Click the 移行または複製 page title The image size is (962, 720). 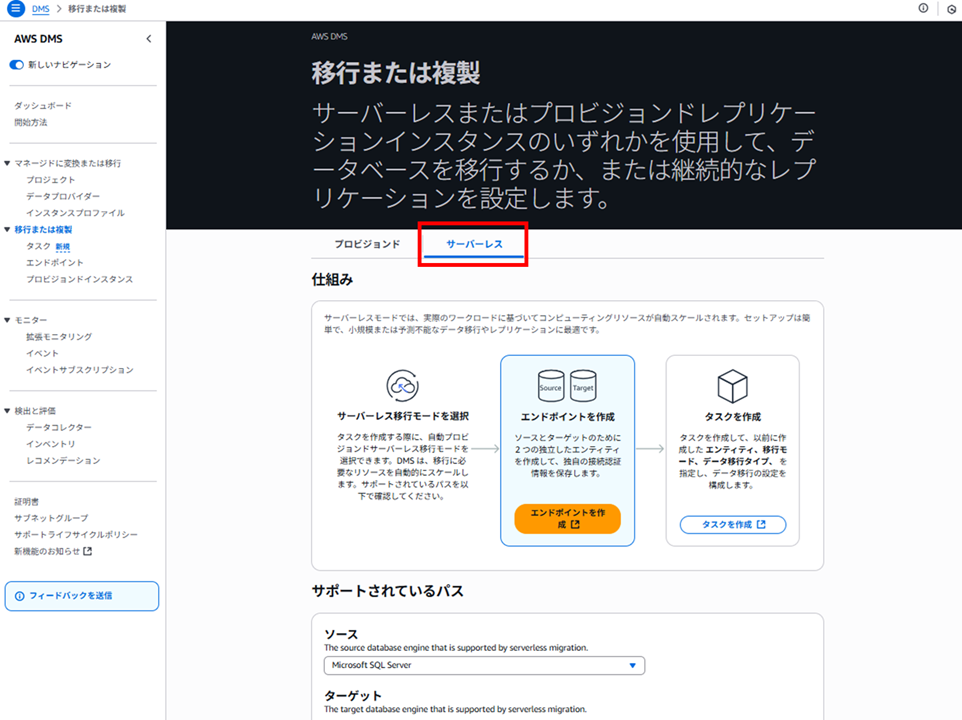pyautogui.click(x=396, y=72)
